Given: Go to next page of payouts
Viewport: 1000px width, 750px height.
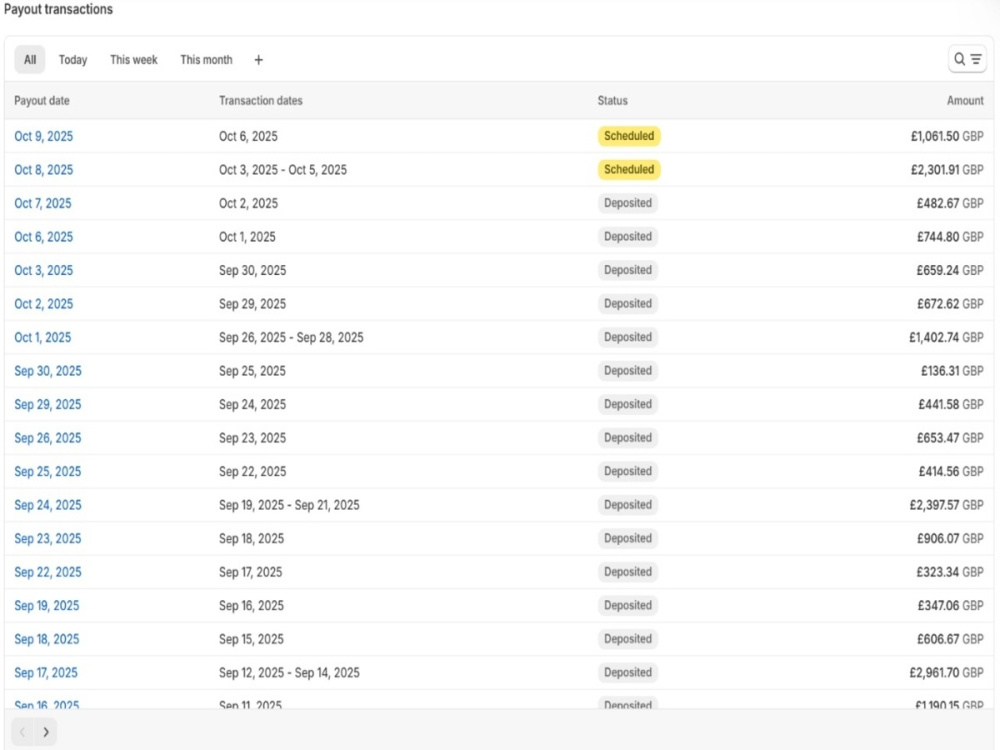Looking at the screenshot, I should click(46, 732).
